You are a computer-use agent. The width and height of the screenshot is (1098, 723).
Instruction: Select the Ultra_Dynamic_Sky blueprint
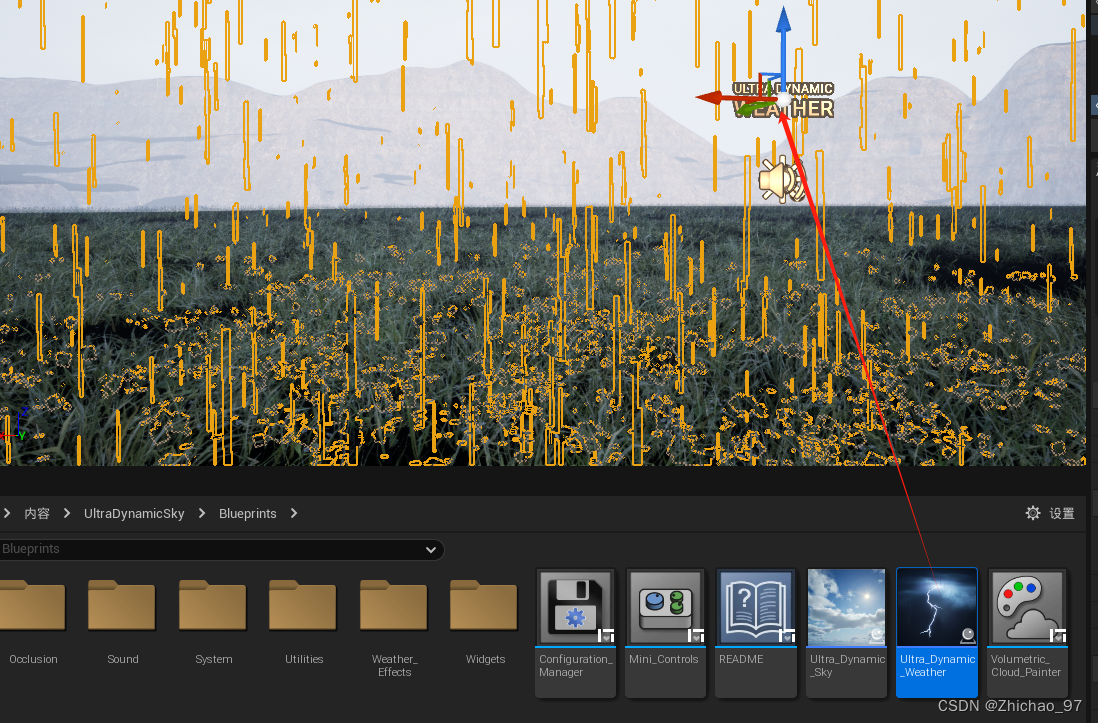846,633
